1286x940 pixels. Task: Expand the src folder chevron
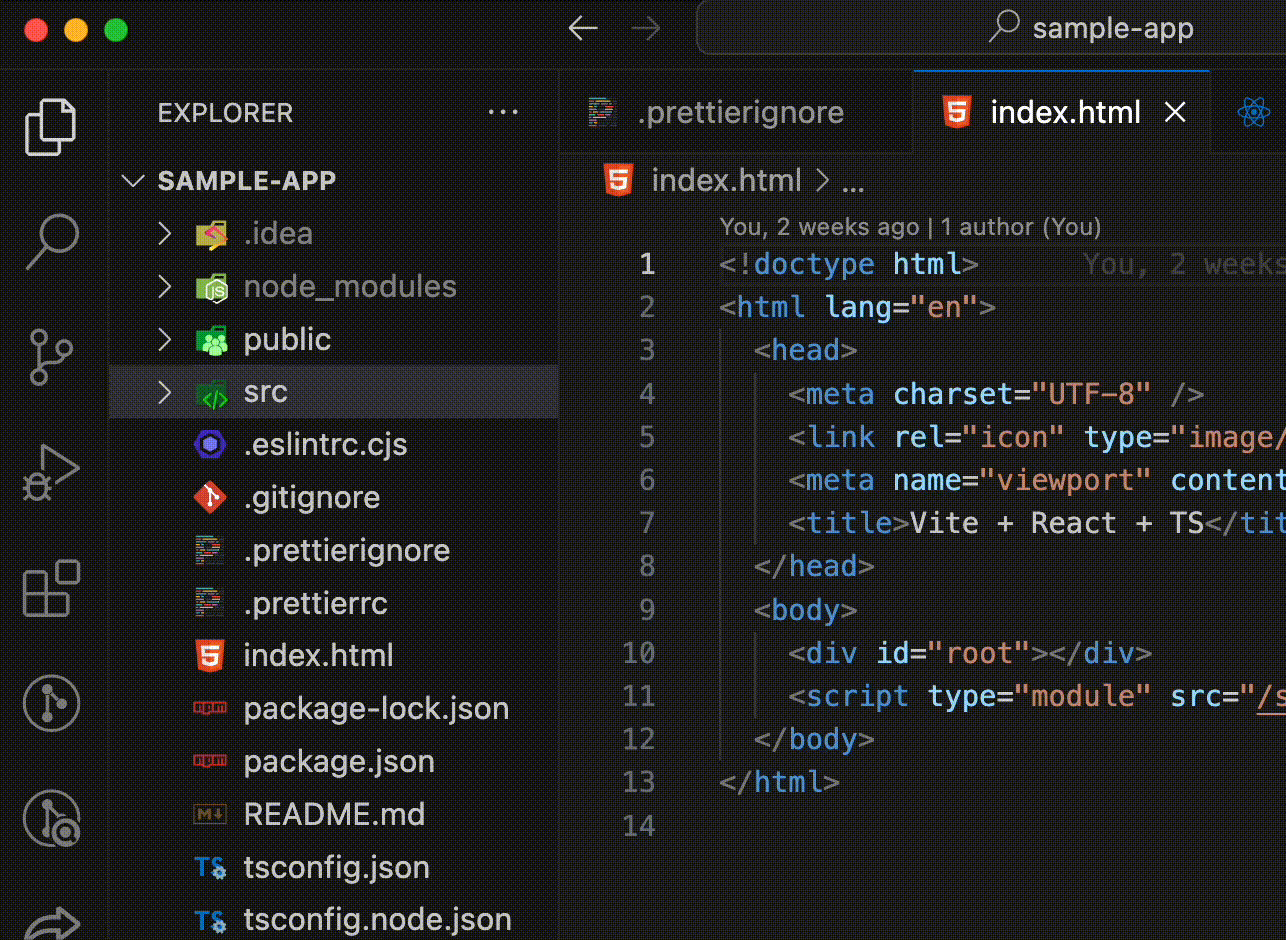pos(165,393)
